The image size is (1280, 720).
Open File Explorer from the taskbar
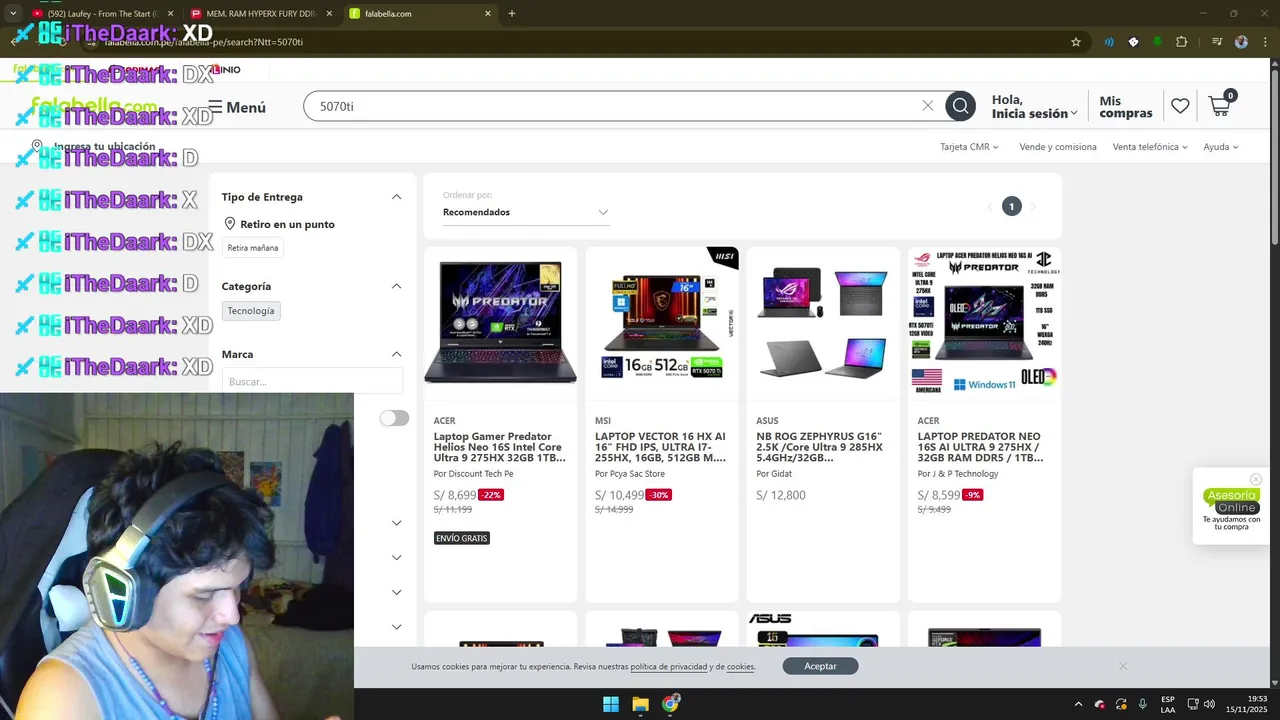pyautogui.click(x=640, y=704)
